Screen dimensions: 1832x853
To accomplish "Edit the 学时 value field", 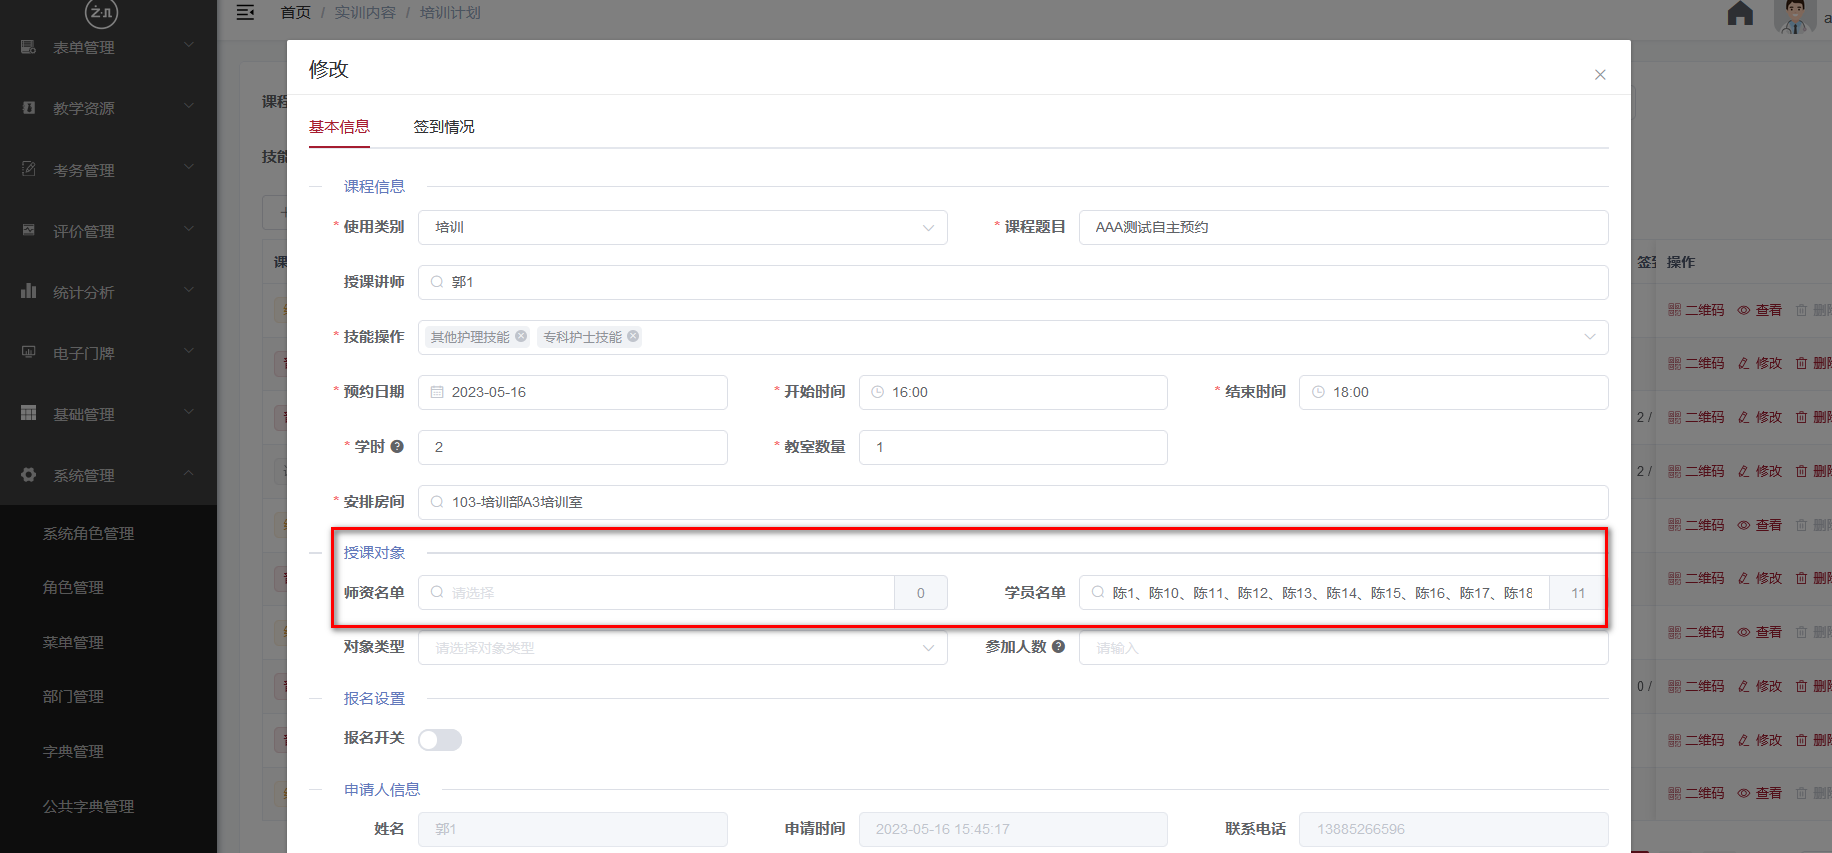I will click(x=573, y=447).
